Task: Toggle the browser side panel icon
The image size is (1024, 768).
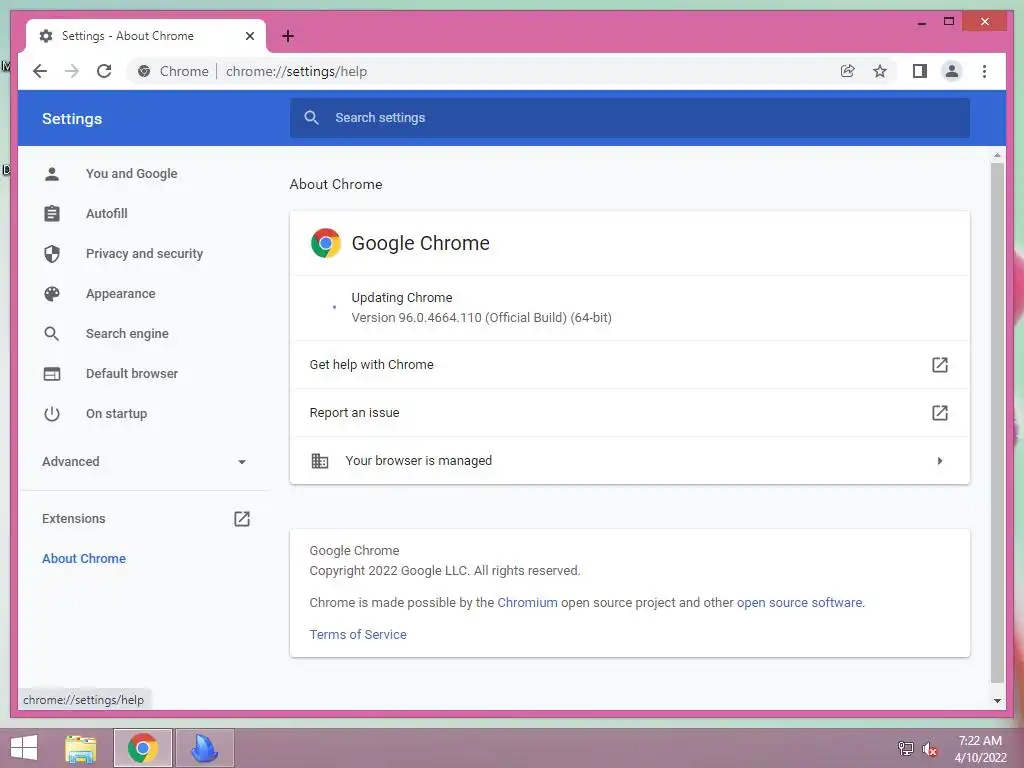Action: [920, 71]
